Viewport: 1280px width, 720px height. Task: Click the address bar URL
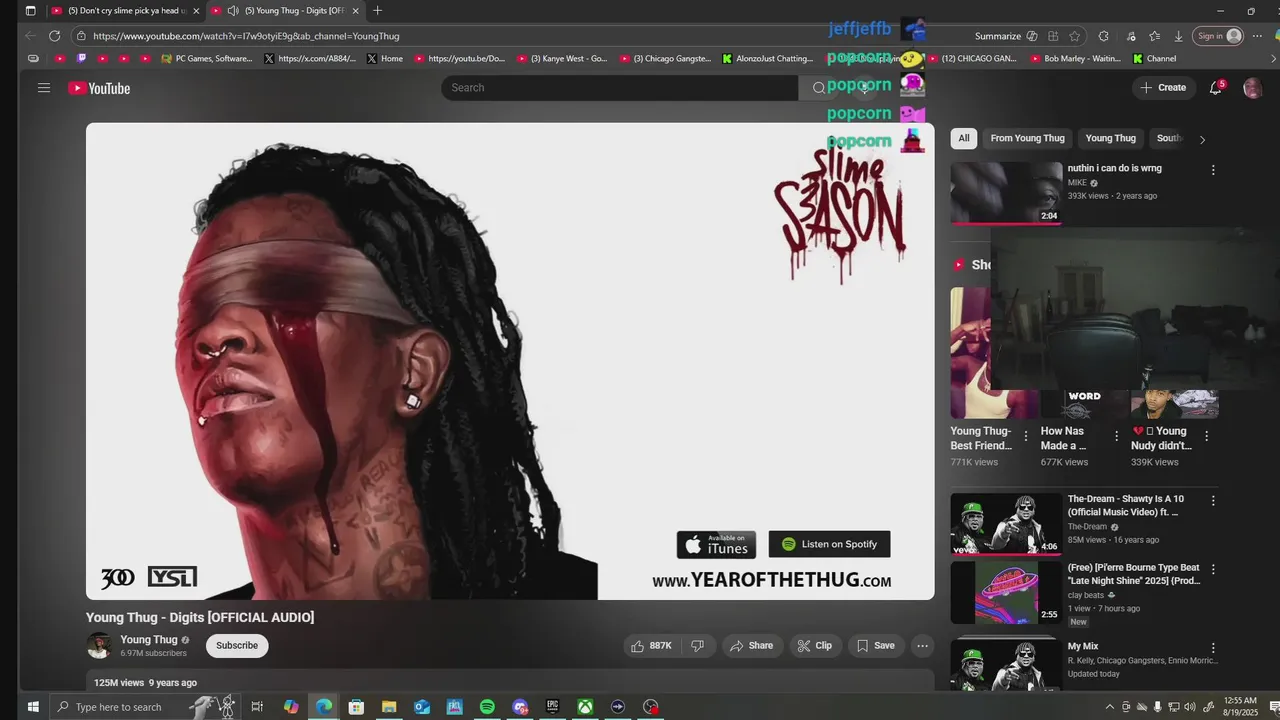pyautogui.click(x=246, y=36)
